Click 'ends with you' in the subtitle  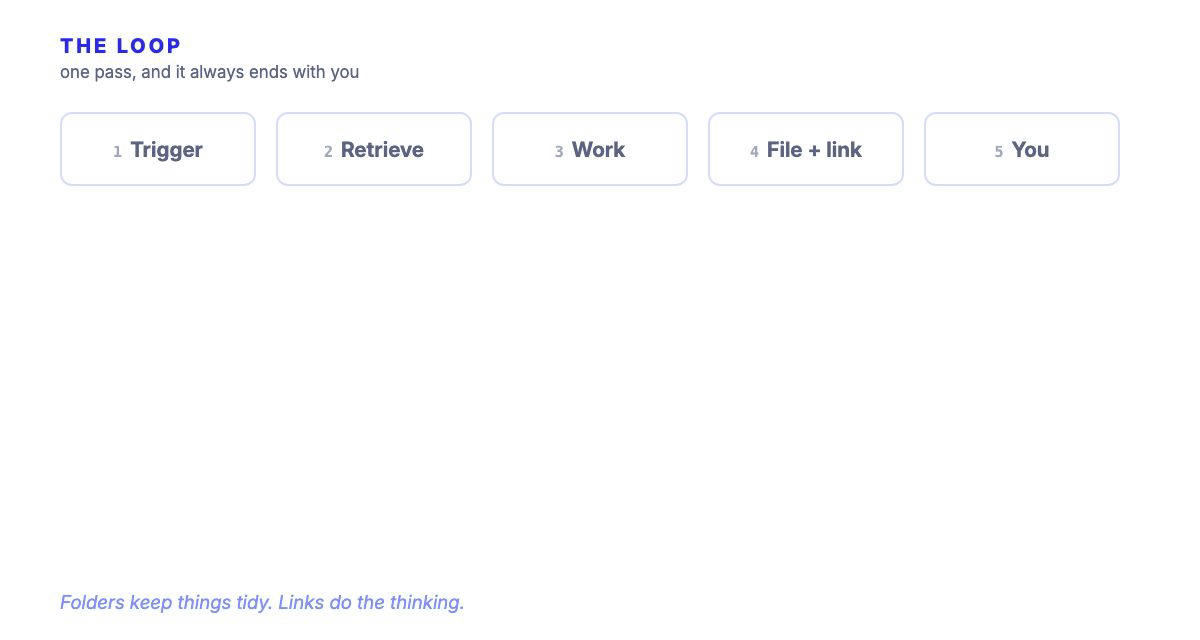(x=304, y=72)
